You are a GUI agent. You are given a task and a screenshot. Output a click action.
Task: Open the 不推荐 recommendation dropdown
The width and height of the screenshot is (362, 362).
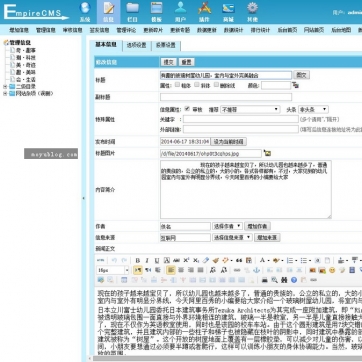pyautogui.click(x=250, y=109)
